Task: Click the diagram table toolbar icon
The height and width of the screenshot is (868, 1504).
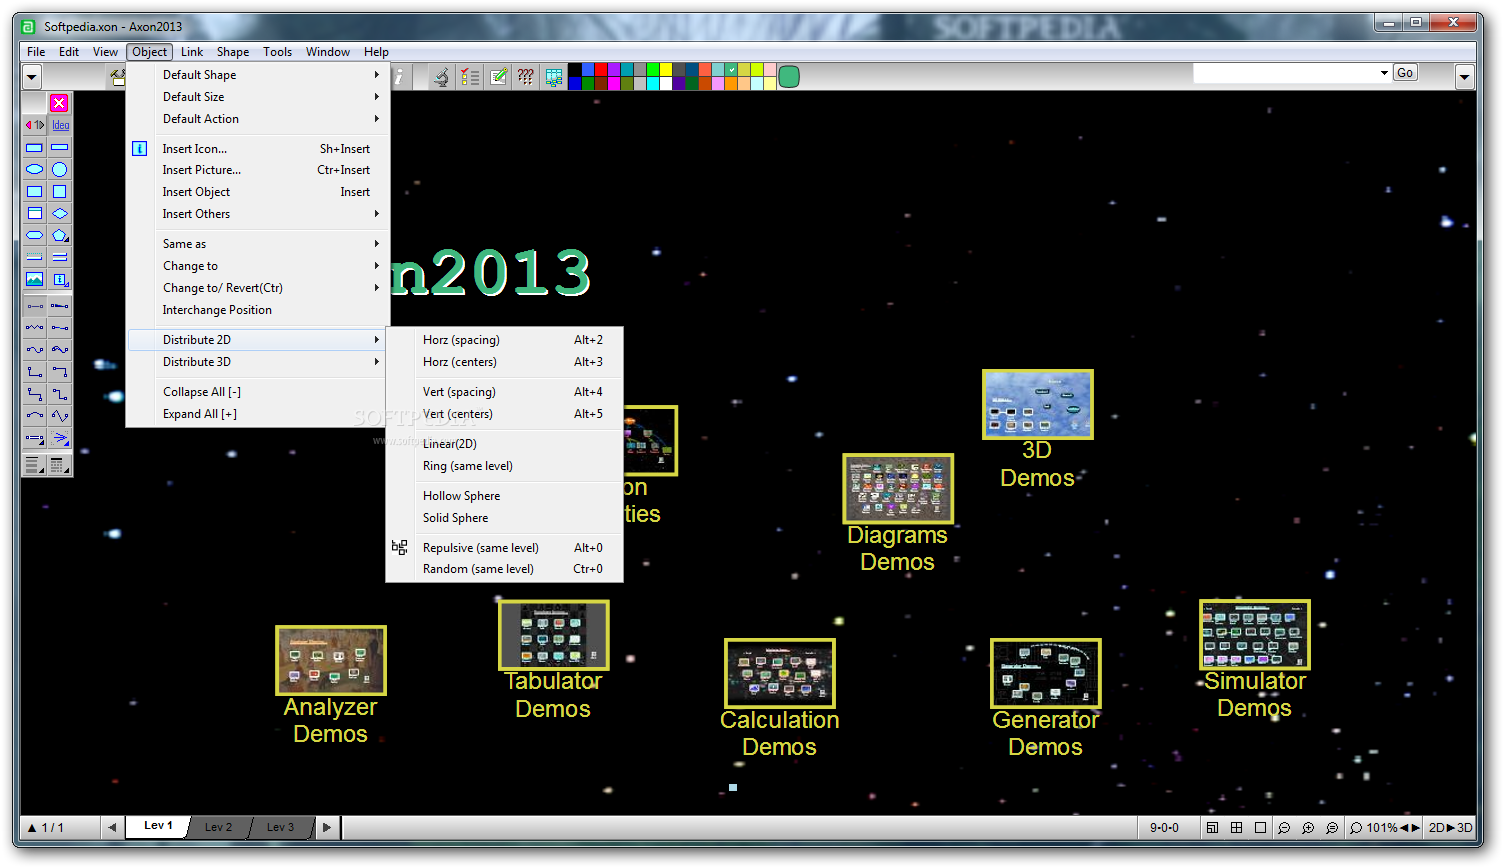Action: coord(554,77)
